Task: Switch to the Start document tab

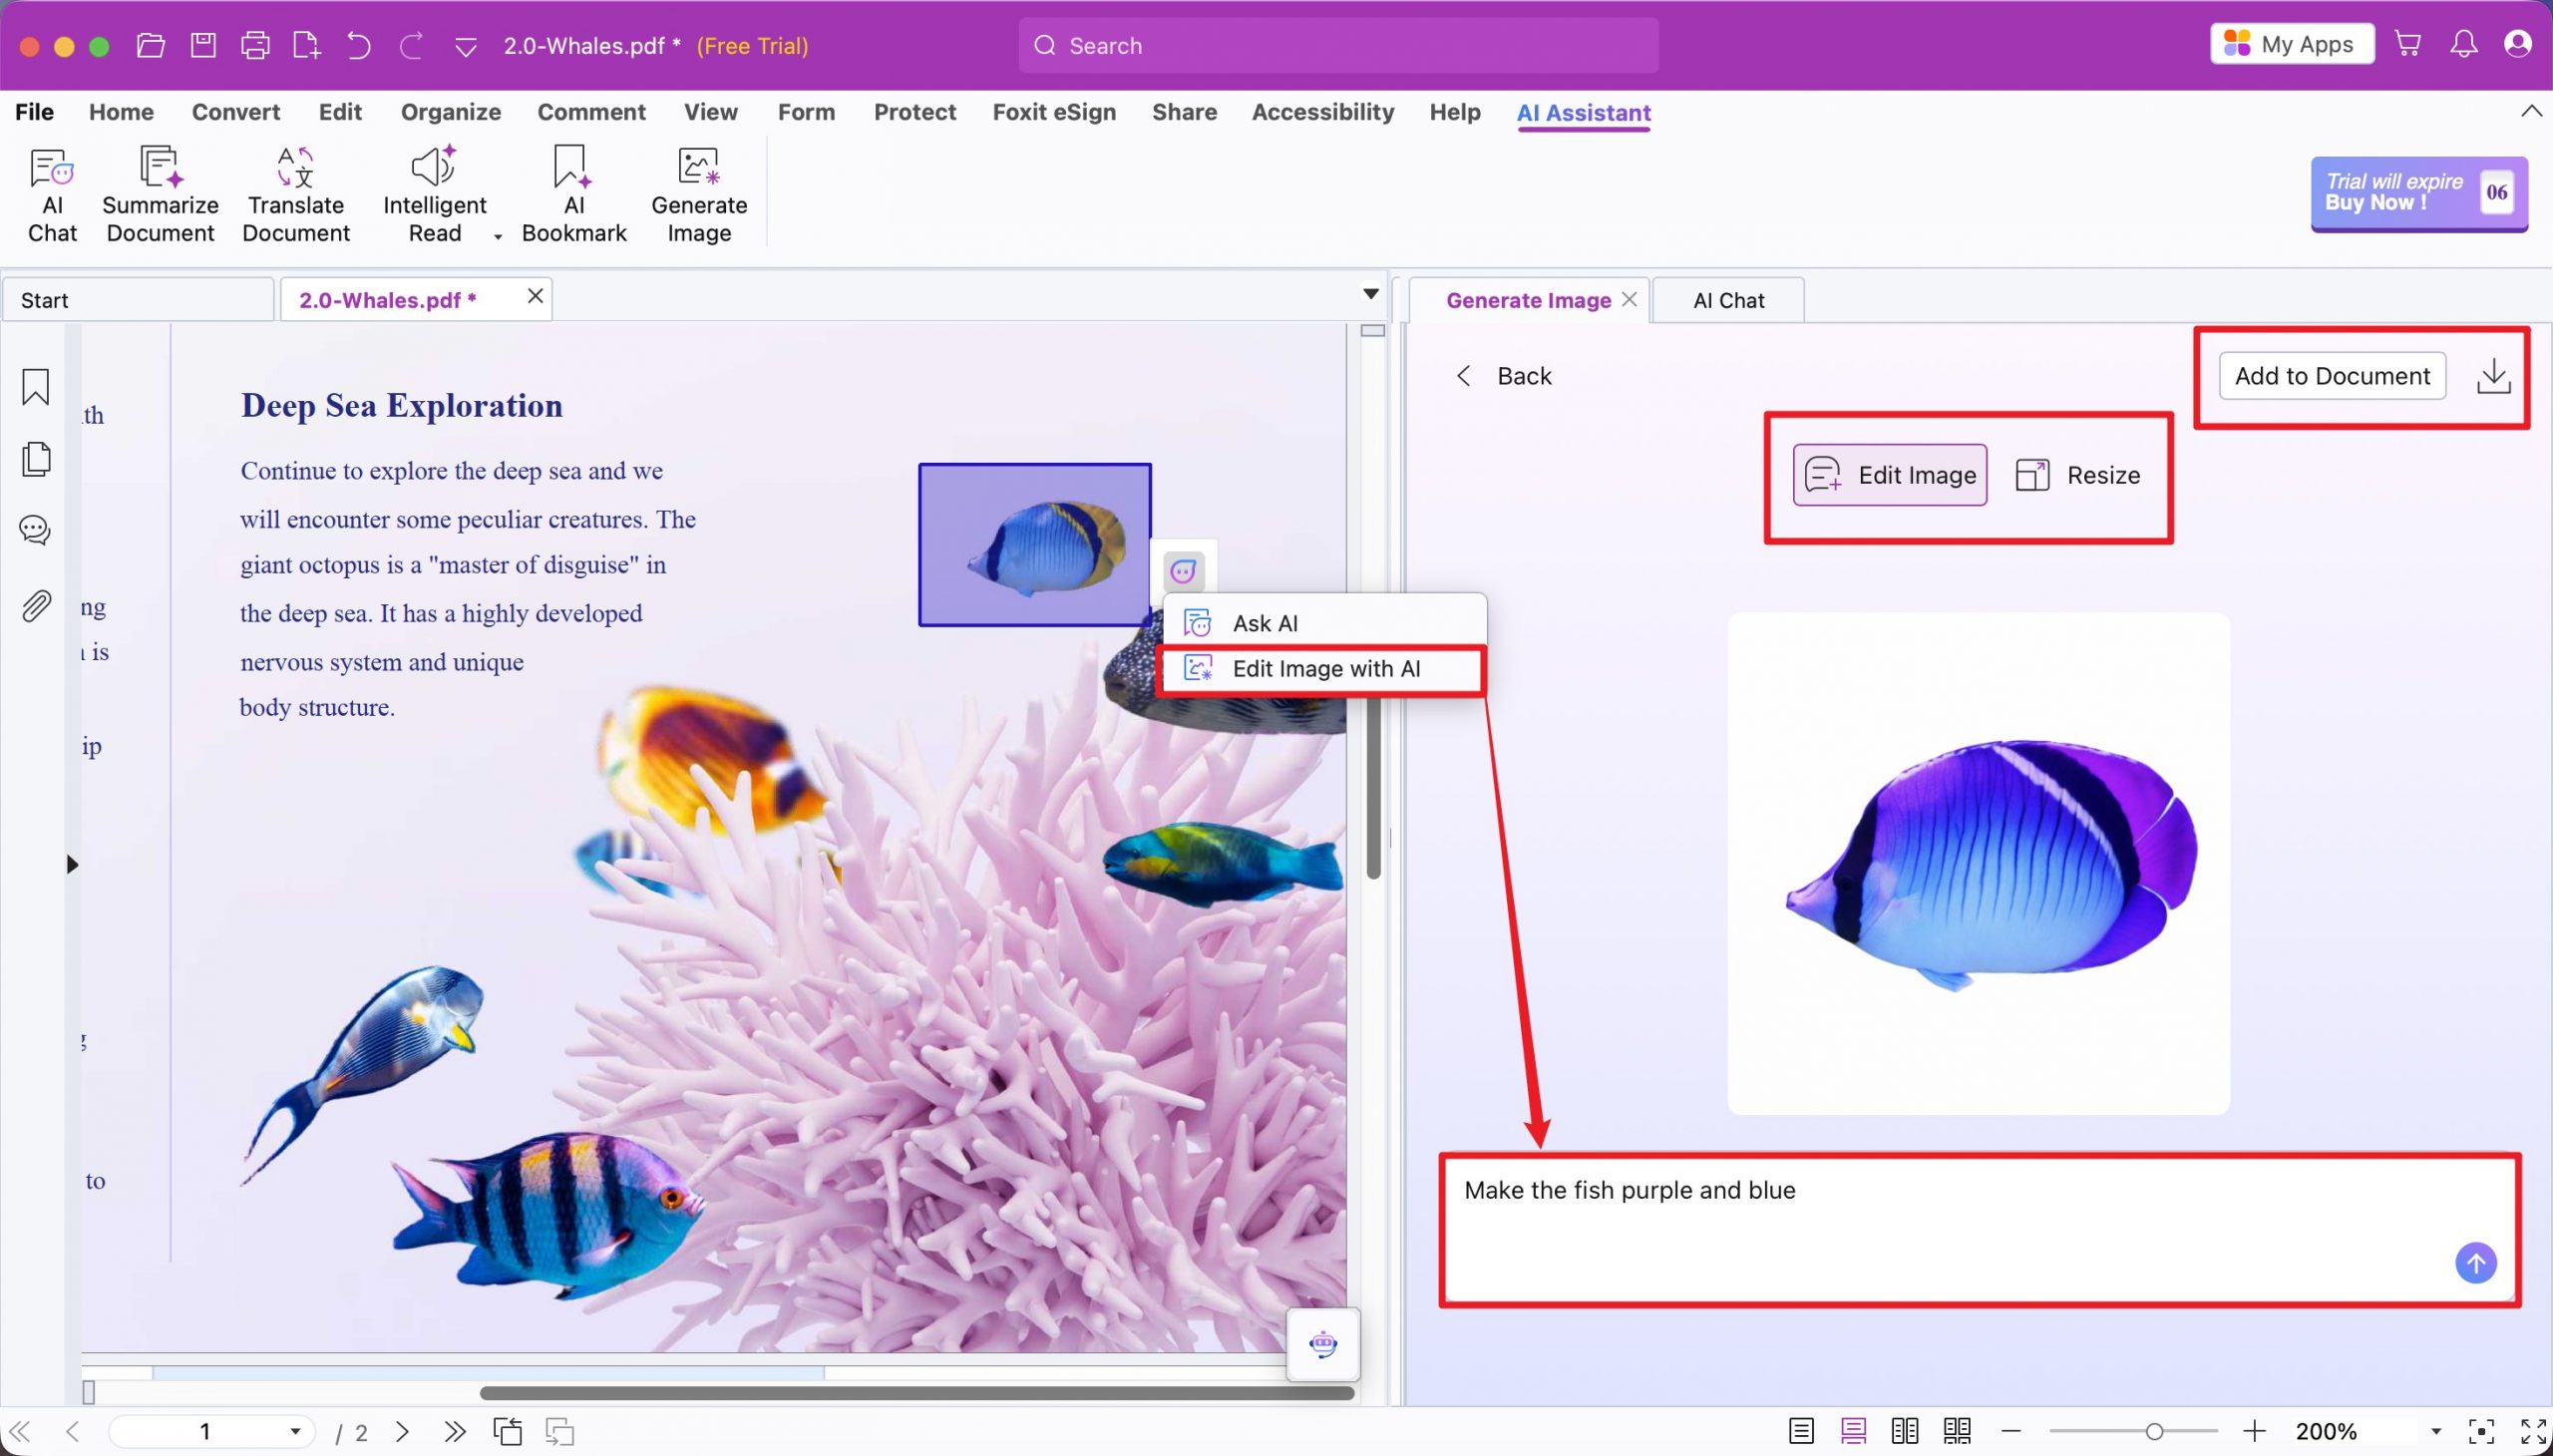Action: [x=138, y=300]
